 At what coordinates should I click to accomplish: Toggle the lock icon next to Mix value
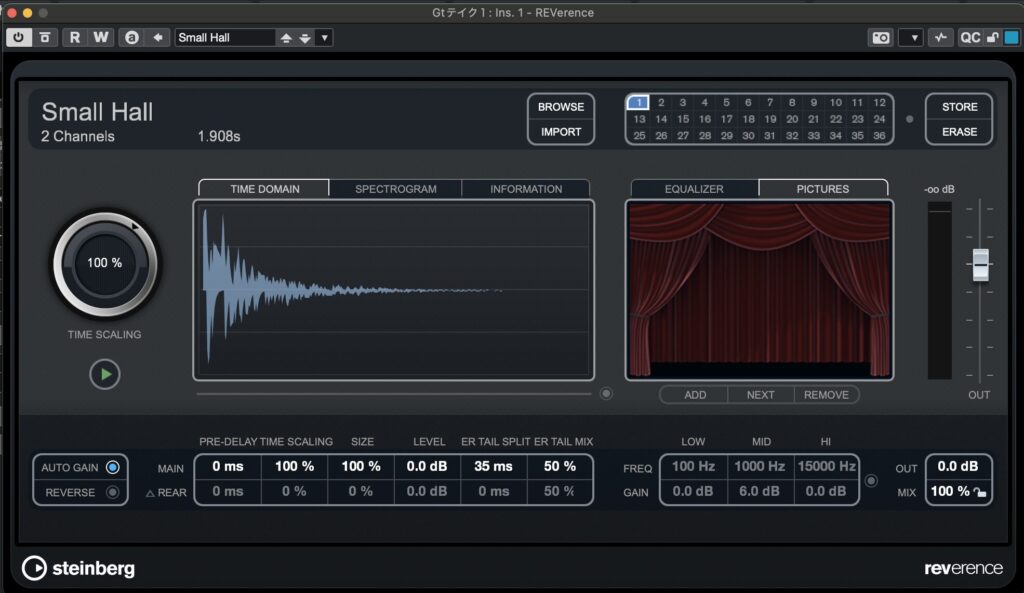(x=980, y=492)
